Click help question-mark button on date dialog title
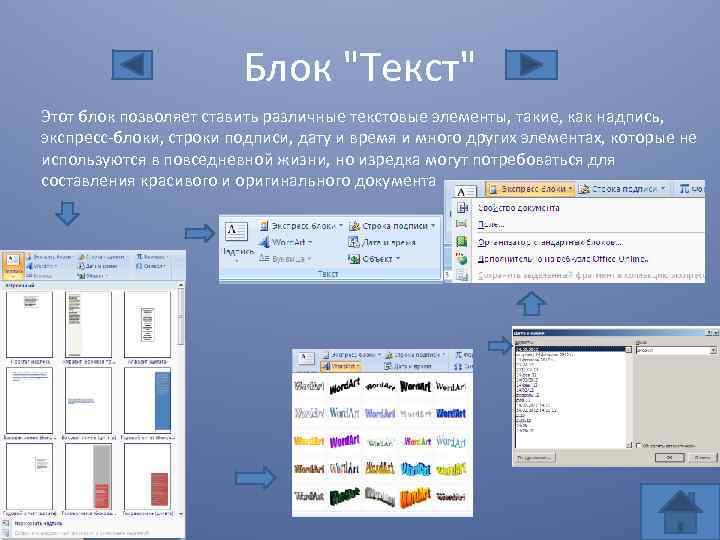Screen dimensions: 720x540 [709, 332]
